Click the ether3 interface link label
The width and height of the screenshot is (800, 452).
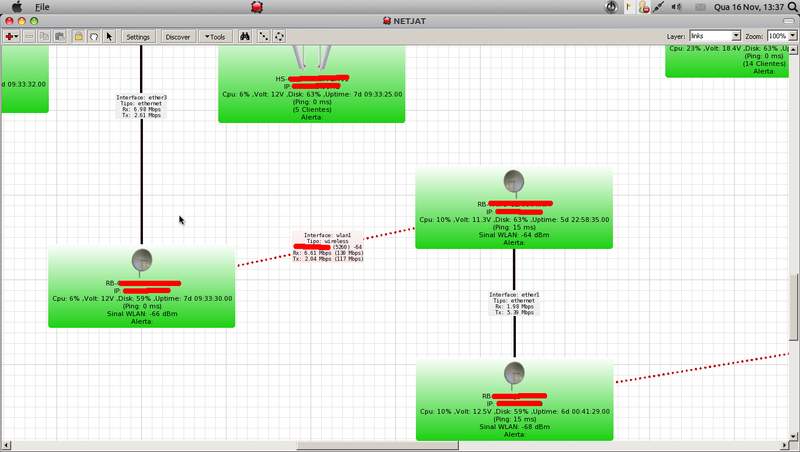(x=141, y=106)
